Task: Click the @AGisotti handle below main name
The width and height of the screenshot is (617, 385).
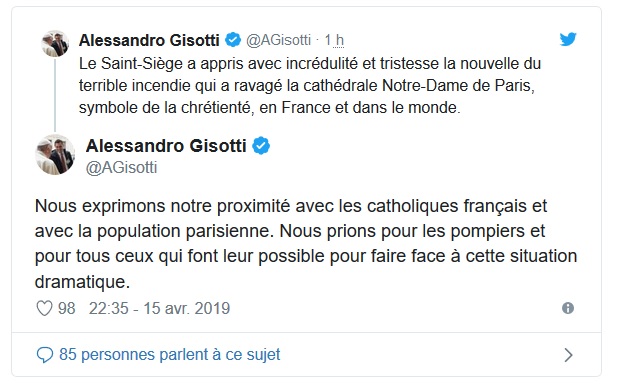Action: 122,167
